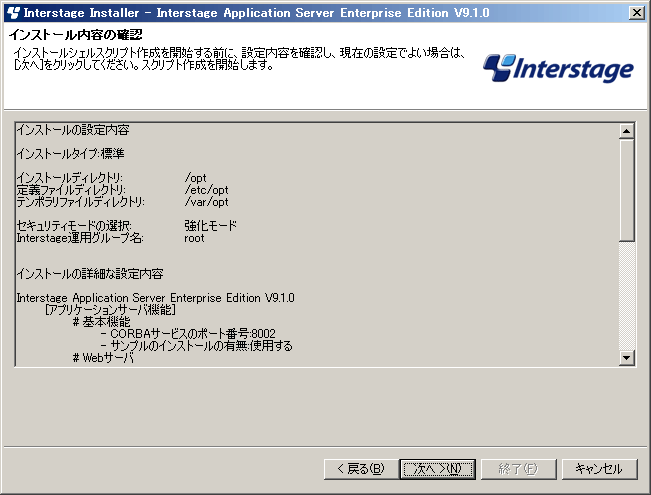Click the インストール内容の確認 page title
This screenshot has height=495, width=651.
[x=76, y=34]
